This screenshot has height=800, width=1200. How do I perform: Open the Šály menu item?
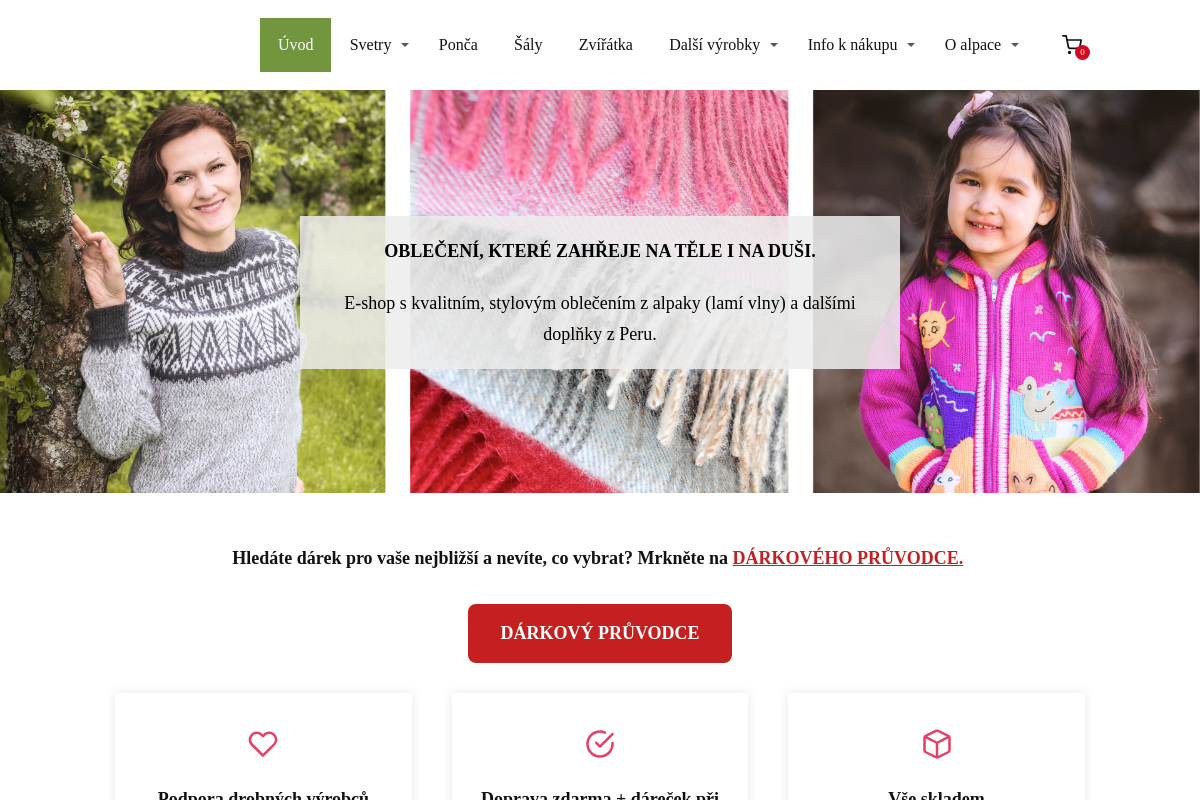point(528,45)
